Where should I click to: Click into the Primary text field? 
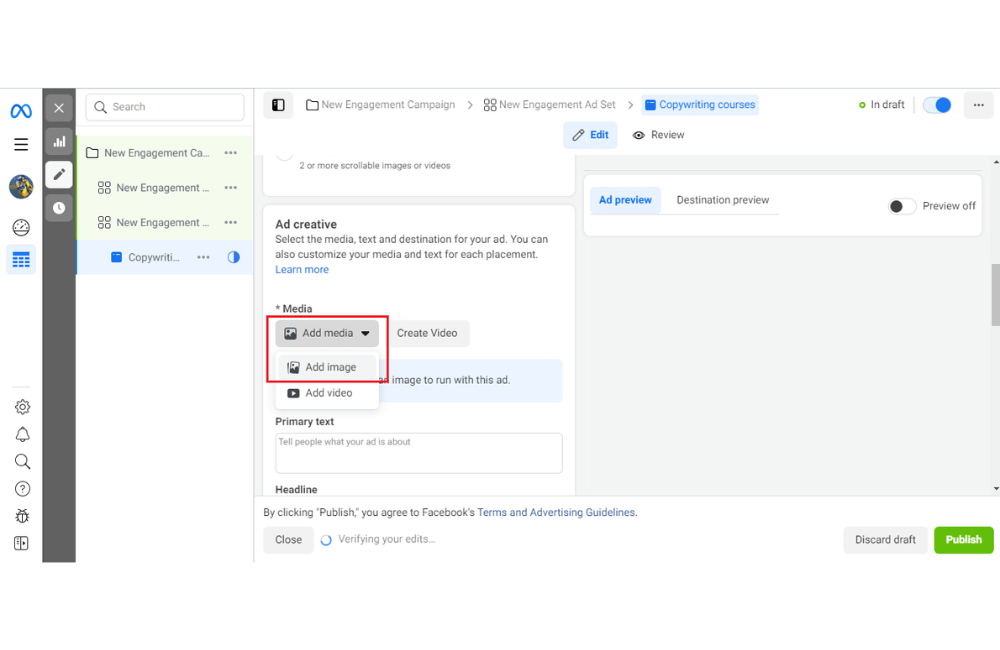418,453
